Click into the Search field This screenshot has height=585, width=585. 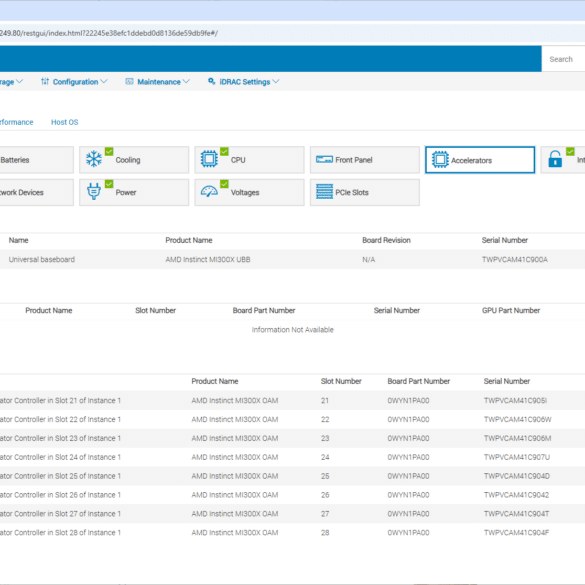click(563, 59)
